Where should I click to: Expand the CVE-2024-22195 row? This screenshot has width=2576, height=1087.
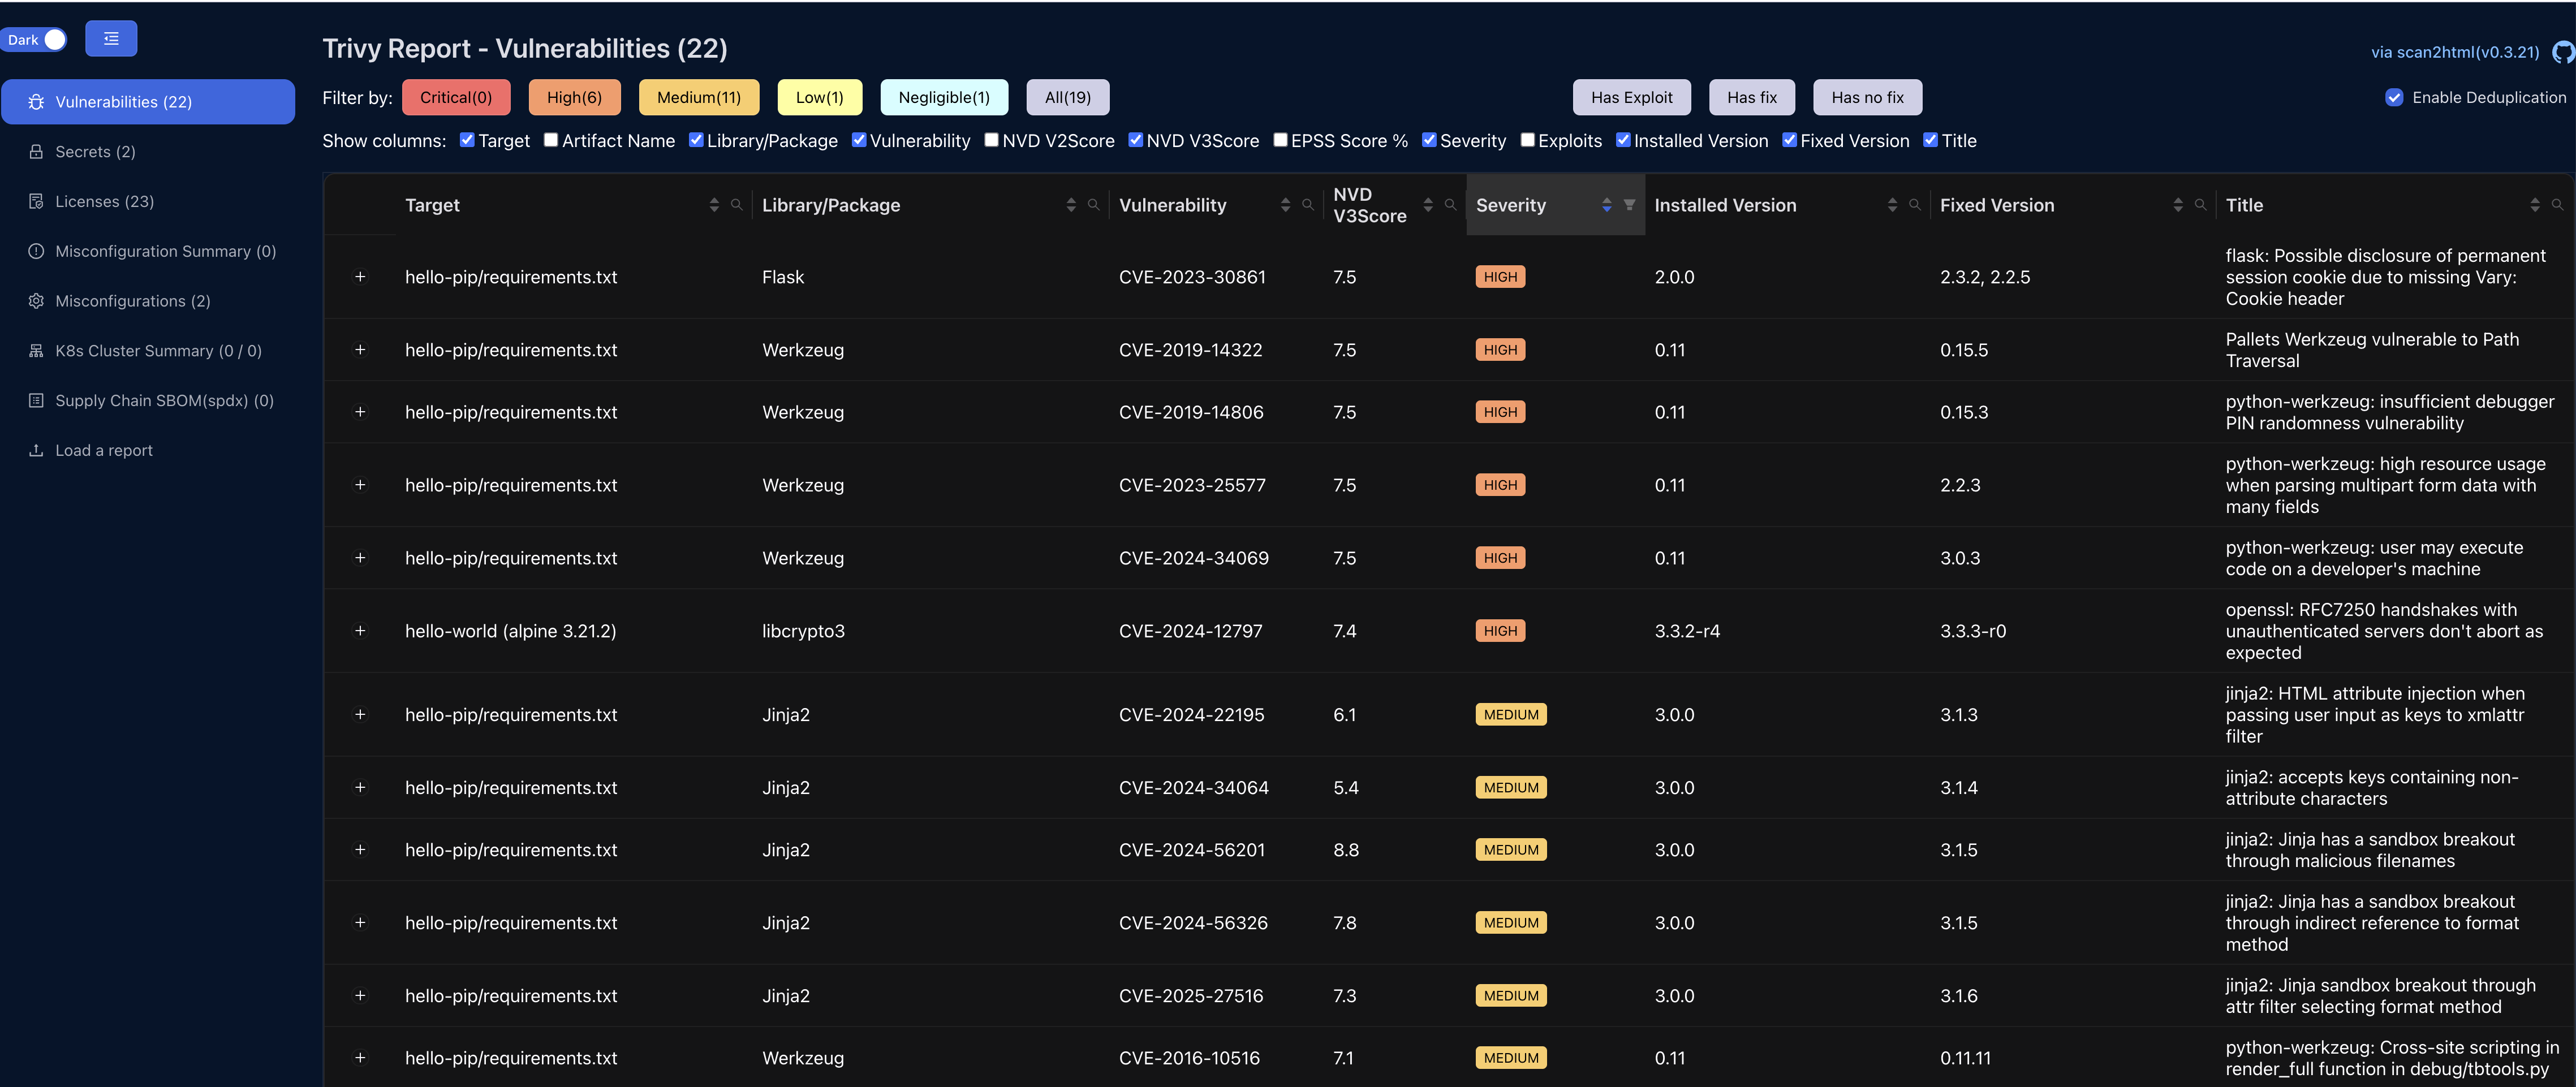tap(360, 715)
